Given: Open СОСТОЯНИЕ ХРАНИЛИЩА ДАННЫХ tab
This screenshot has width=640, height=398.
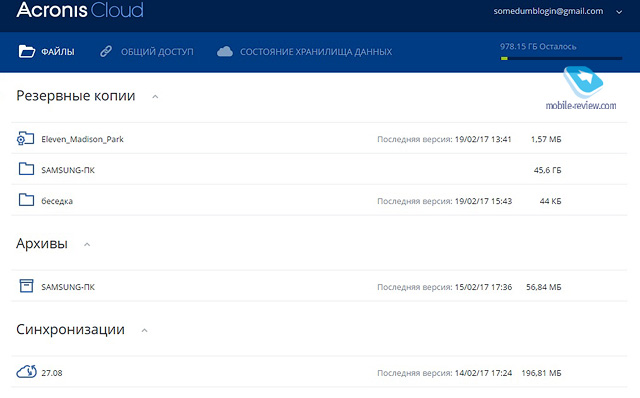Looking at the screenshot, I should 316,52.
